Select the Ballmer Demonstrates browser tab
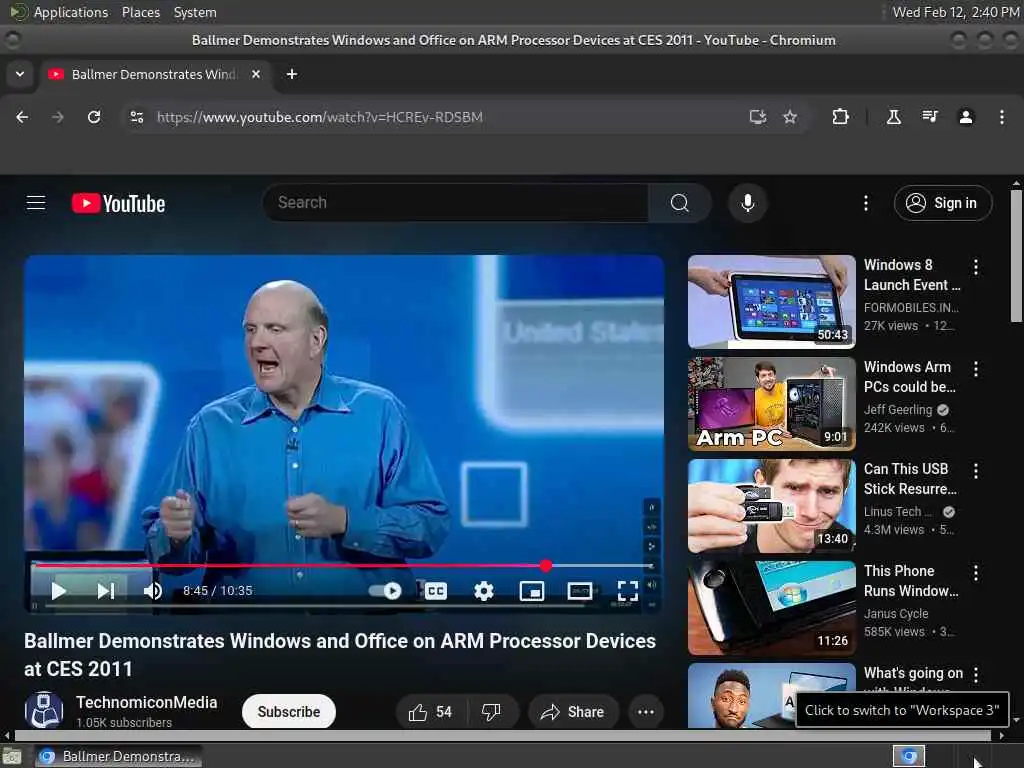Screen dimensions: 1024x768 (x=153, y=74)
